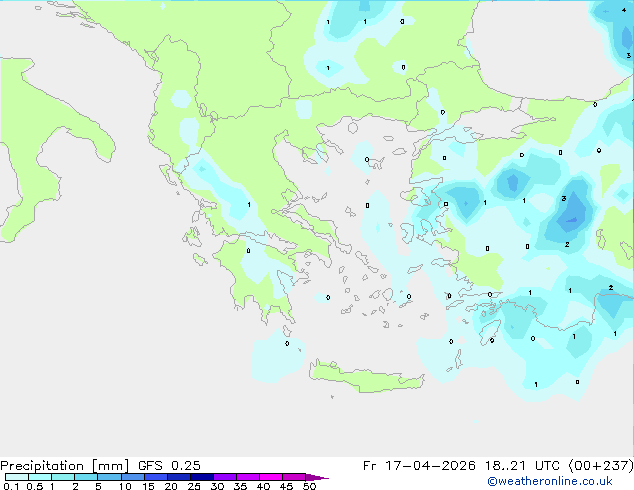Click the legend label '0.1'
Image resolution: width=634 pixels, height=490 pixels.
tap(11, 486)
